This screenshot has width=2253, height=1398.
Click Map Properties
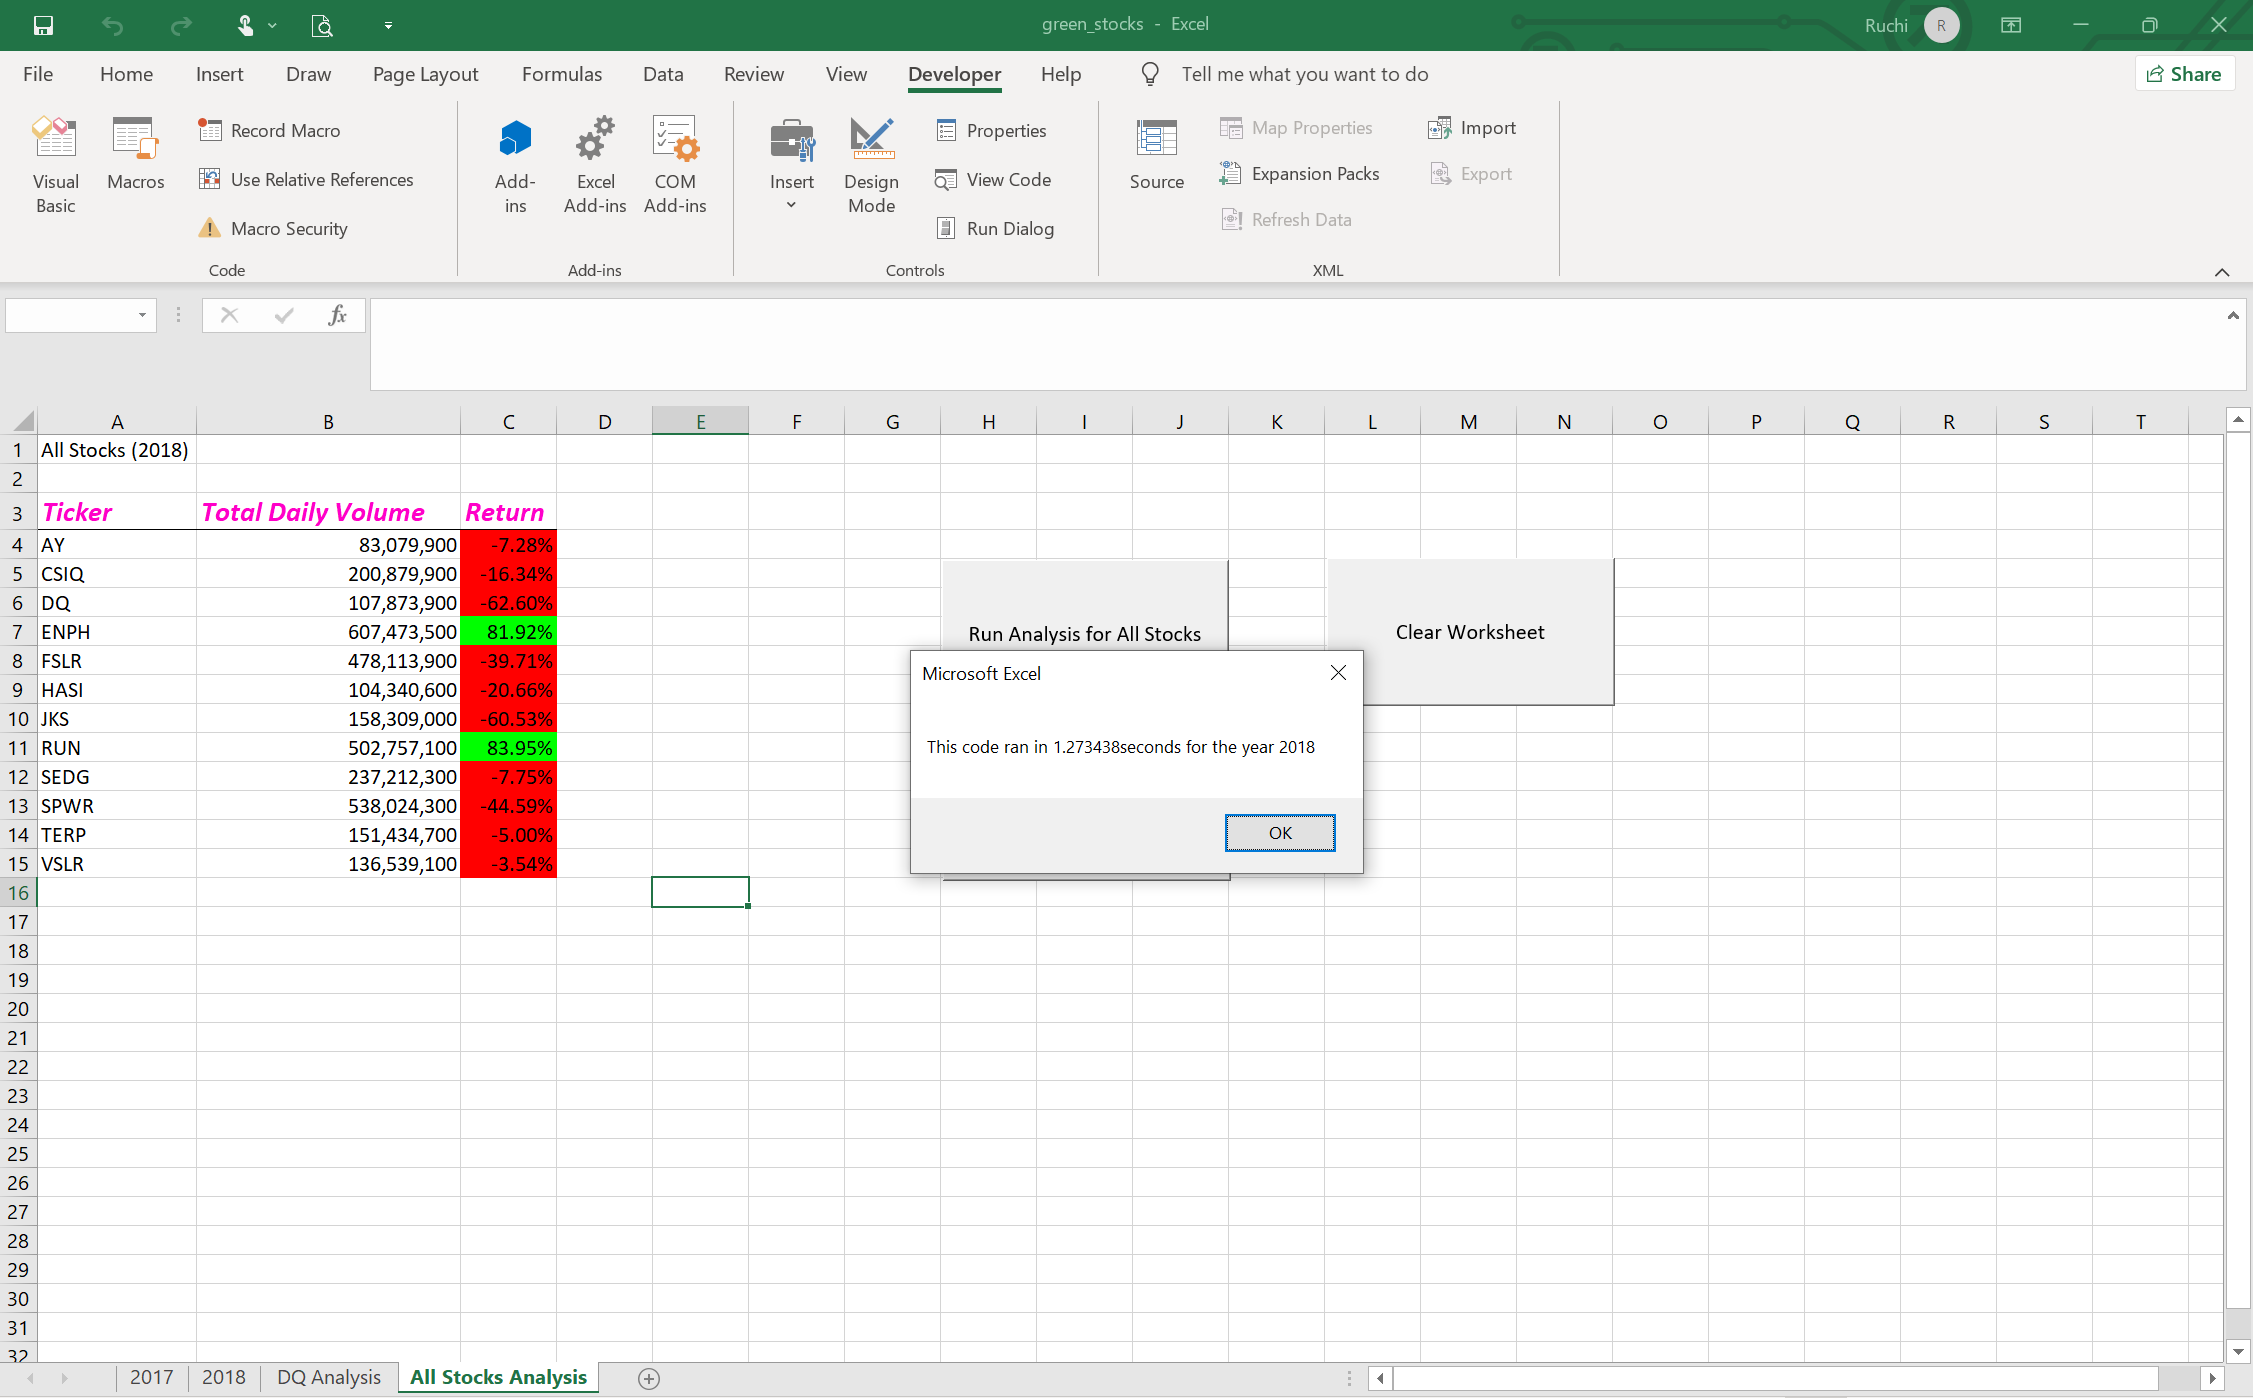[x=1296, y=128]
